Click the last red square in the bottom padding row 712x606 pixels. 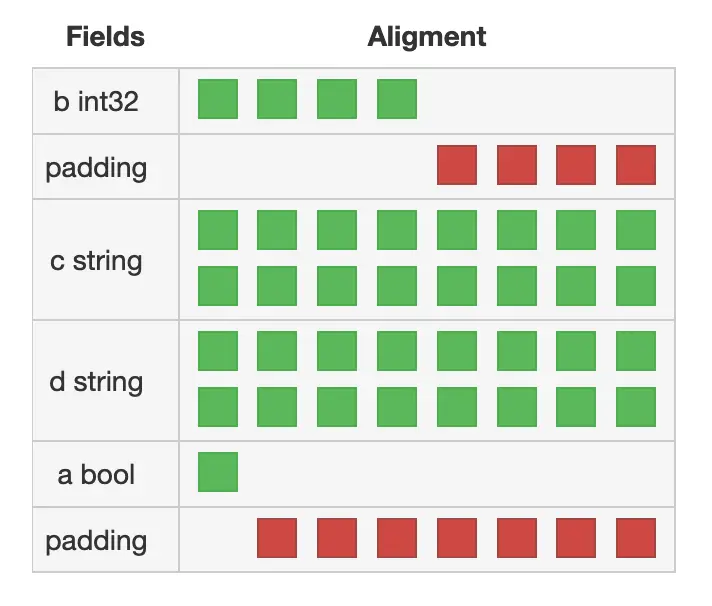636,538
